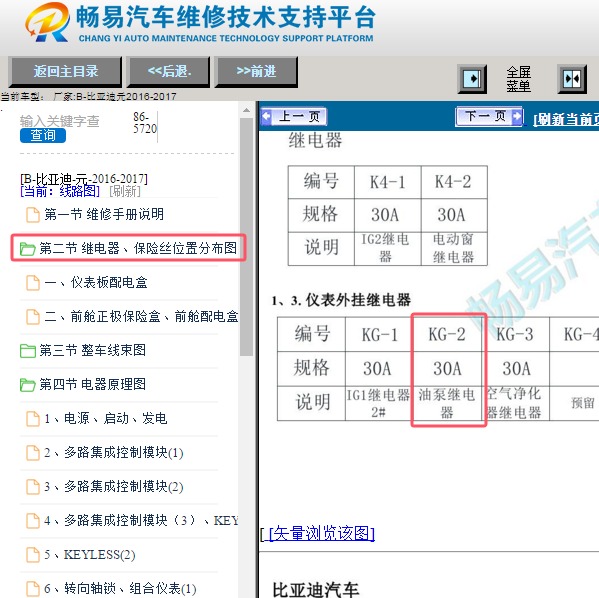599x598 pixels.
Task: Open 6、转向轴锁、组合仪表(1) page
Action: tap(120, 588)
